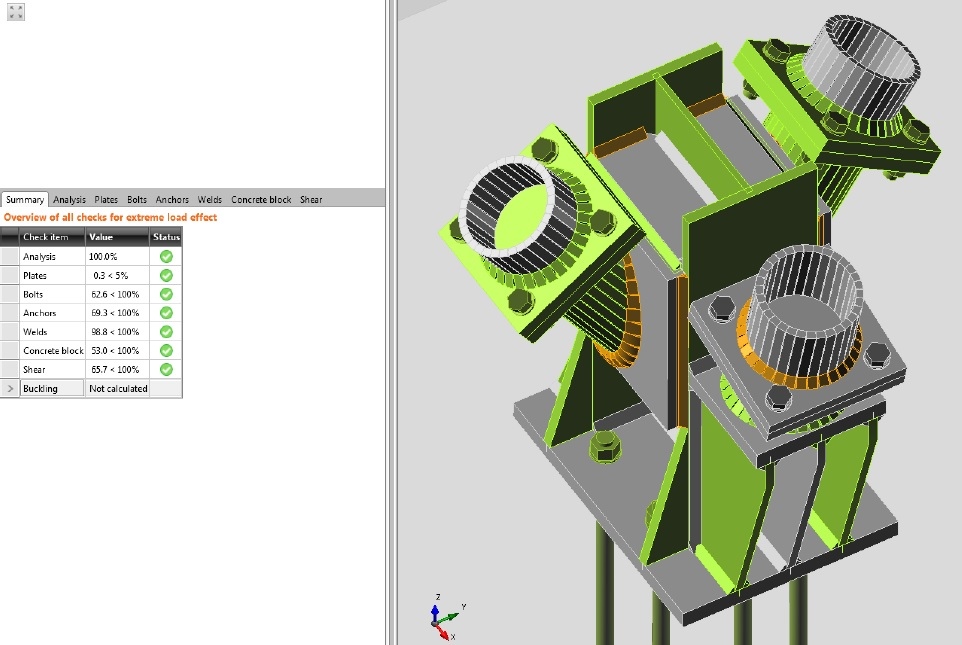Screen dimensions: 962x645
Task: Open the Bolts tab
Action: click(137, 199)
